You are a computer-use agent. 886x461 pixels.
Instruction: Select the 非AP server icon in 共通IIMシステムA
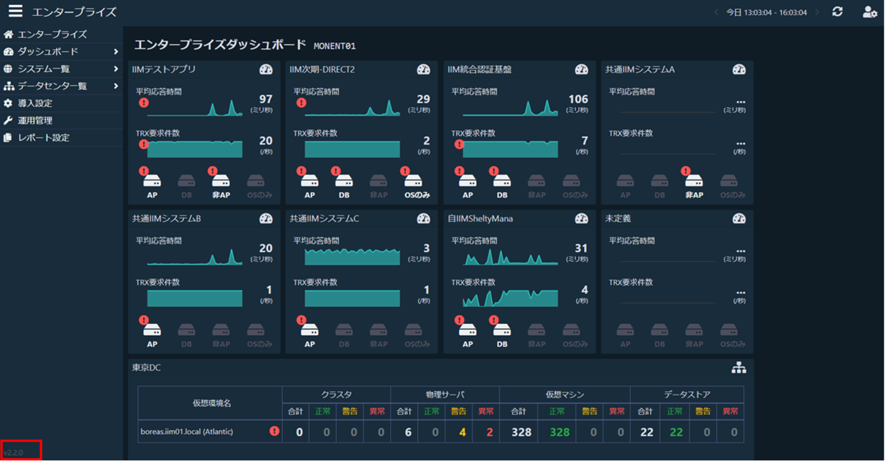(x=694, y=181)
